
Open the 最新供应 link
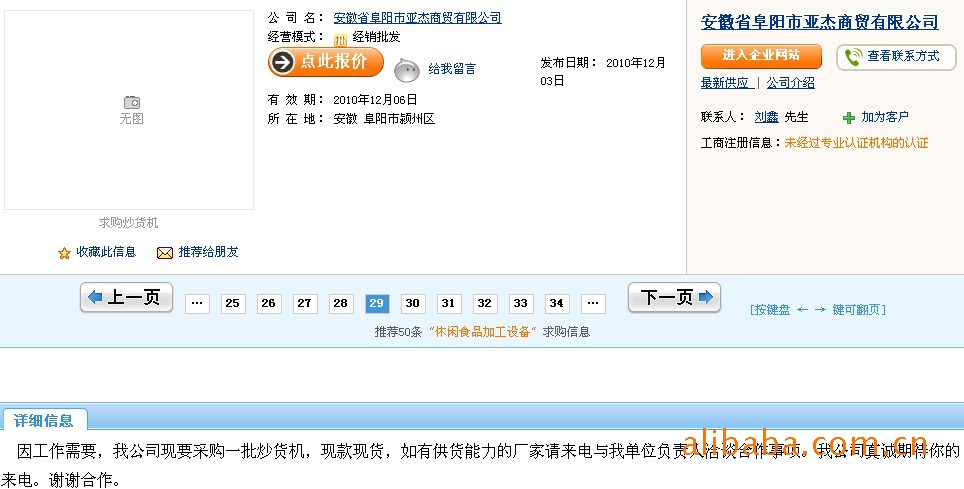click(x=725, y=82)
